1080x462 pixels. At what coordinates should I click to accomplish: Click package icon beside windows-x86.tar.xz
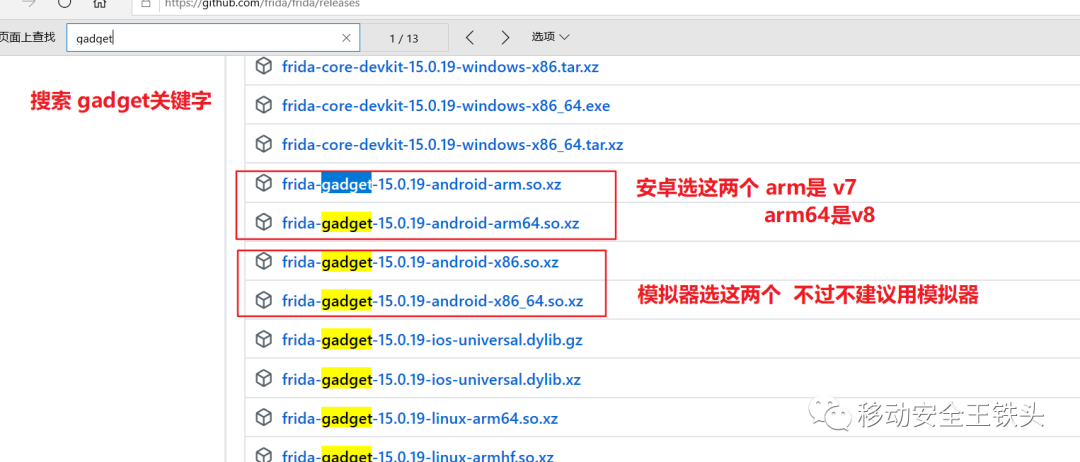coord(262,66)
